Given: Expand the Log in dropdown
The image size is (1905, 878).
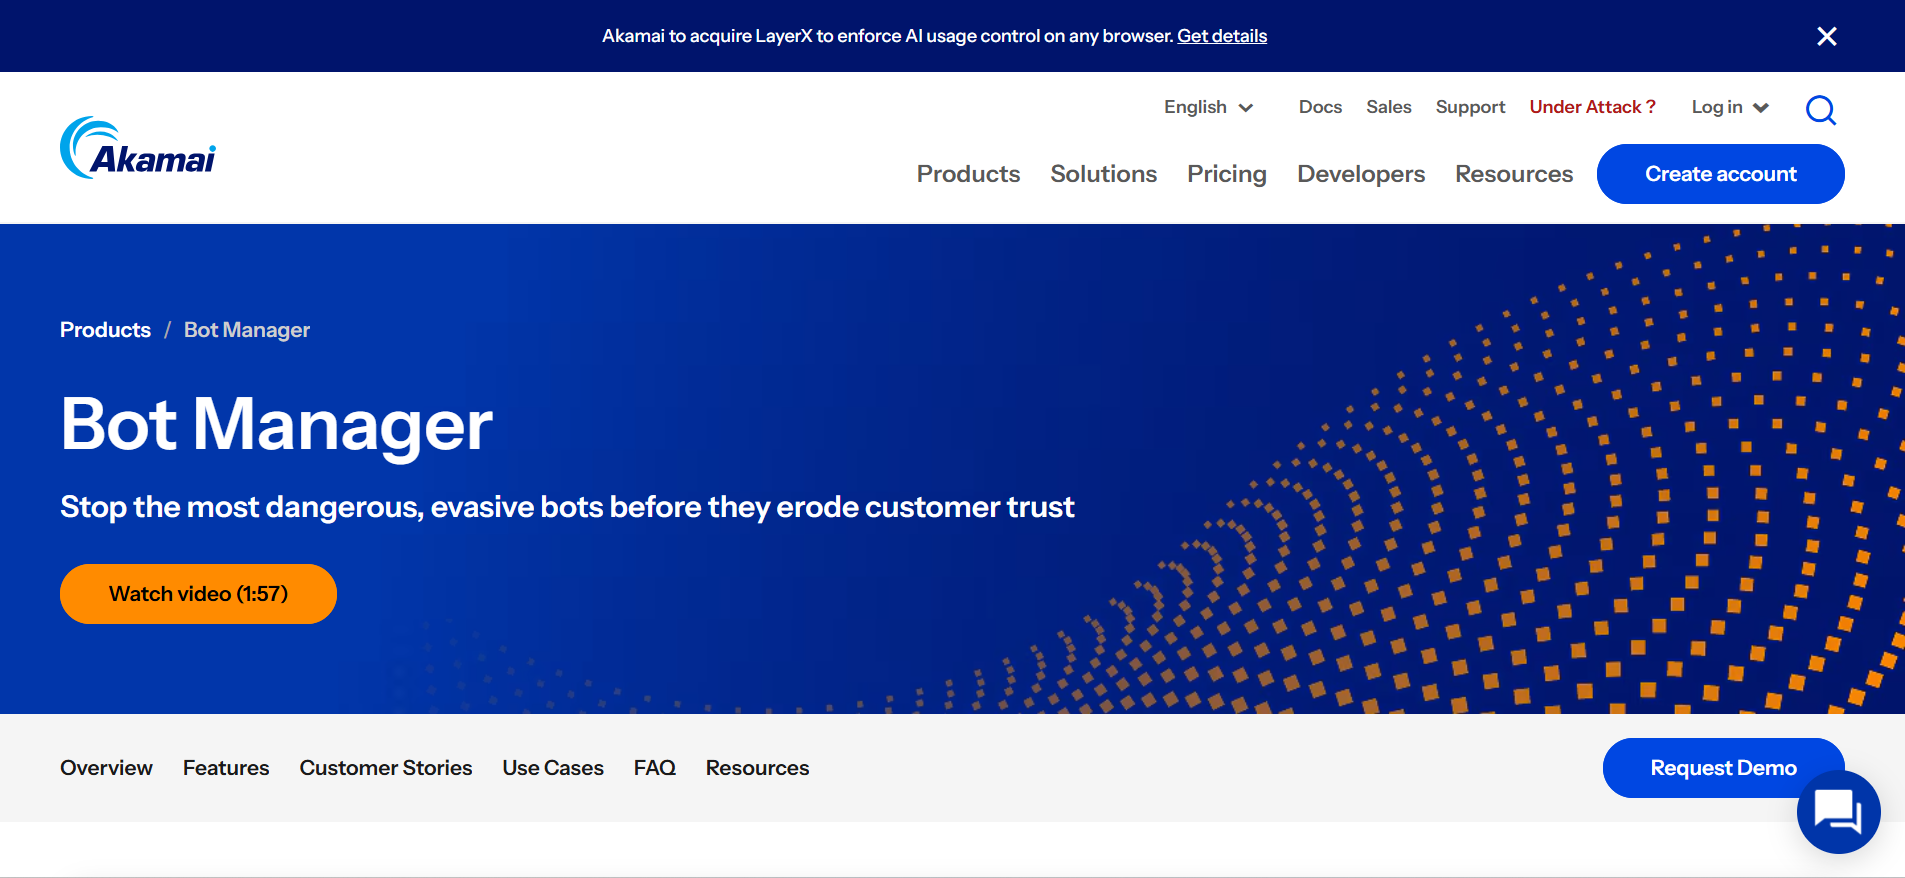Looking at the screenshot, I should point(1730,107).
